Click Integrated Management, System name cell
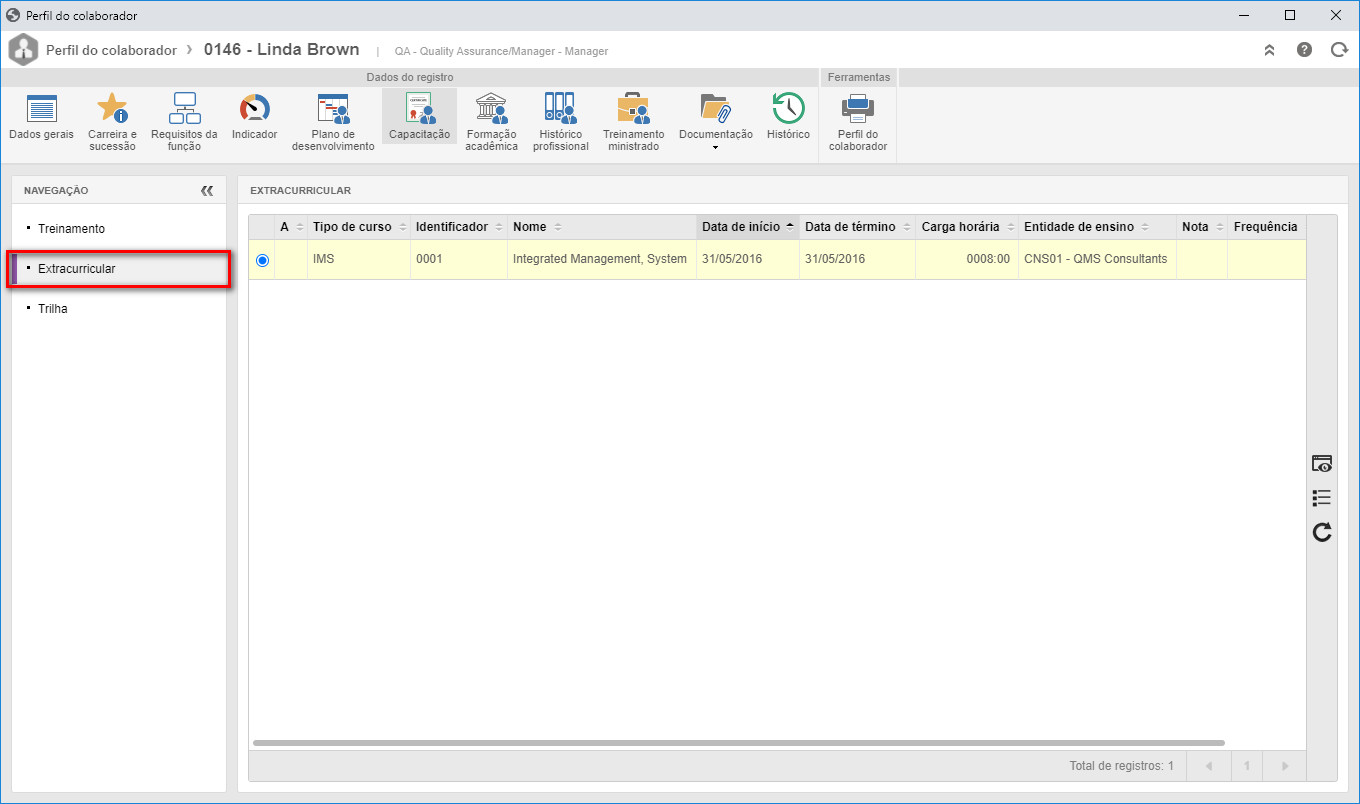 (x=602, y=259)
